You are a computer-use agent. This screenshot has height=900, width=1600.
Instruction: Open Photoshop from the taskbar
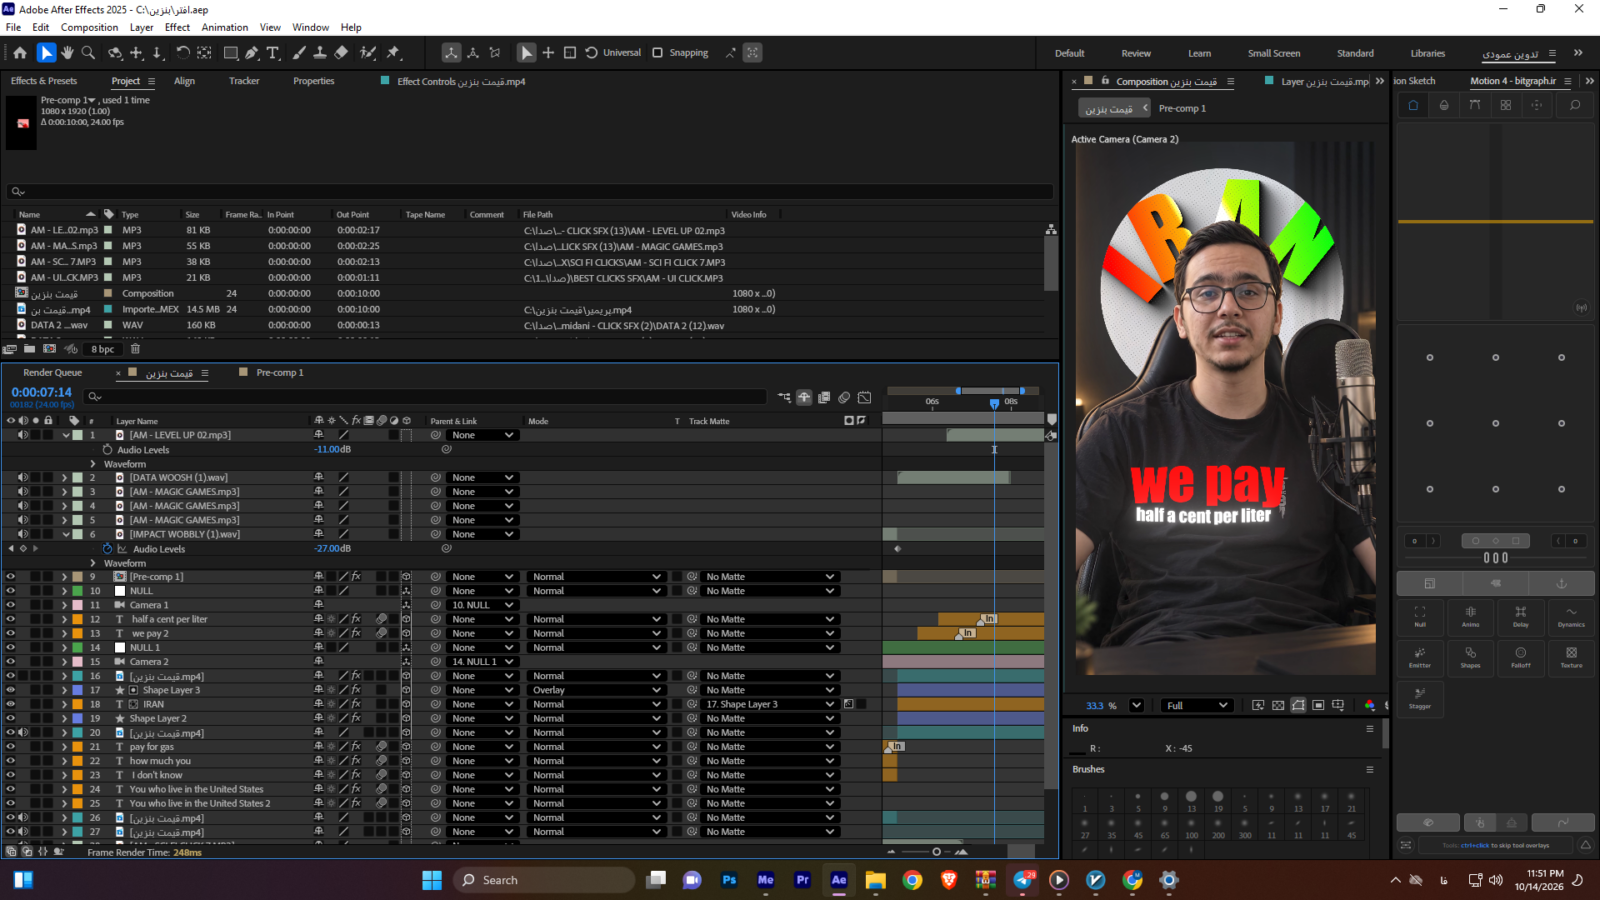coord(729,880)
